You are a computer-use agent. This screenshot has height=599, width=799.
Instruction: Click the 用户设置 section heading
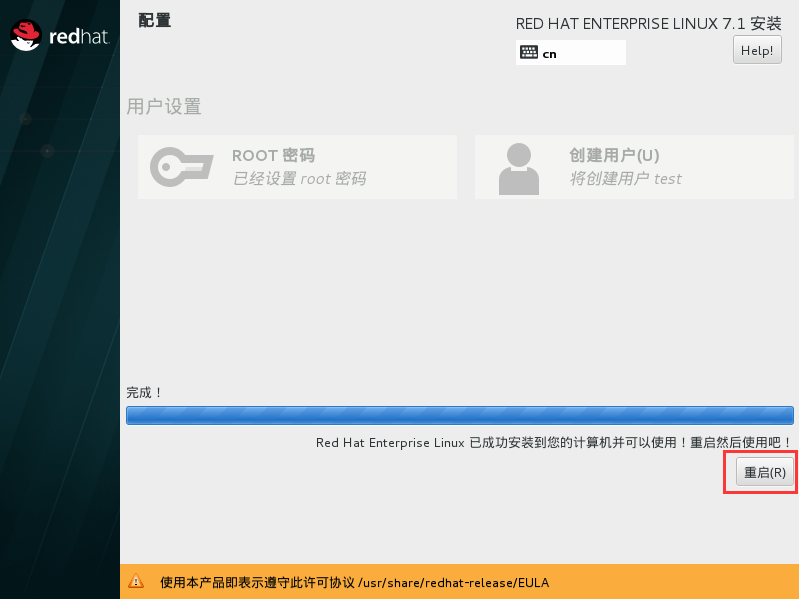[164, 107]
